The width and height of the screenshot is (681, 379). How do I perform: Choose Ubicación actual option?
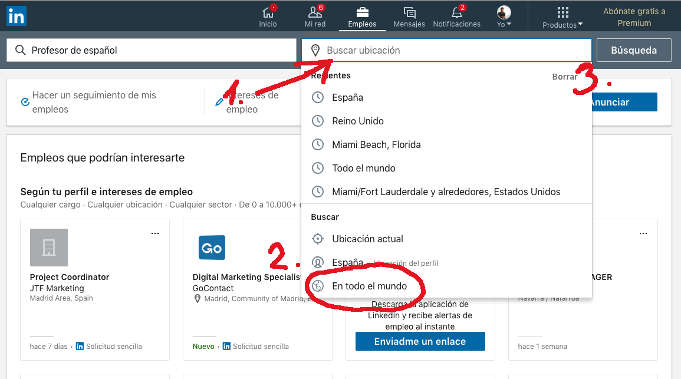446,239
